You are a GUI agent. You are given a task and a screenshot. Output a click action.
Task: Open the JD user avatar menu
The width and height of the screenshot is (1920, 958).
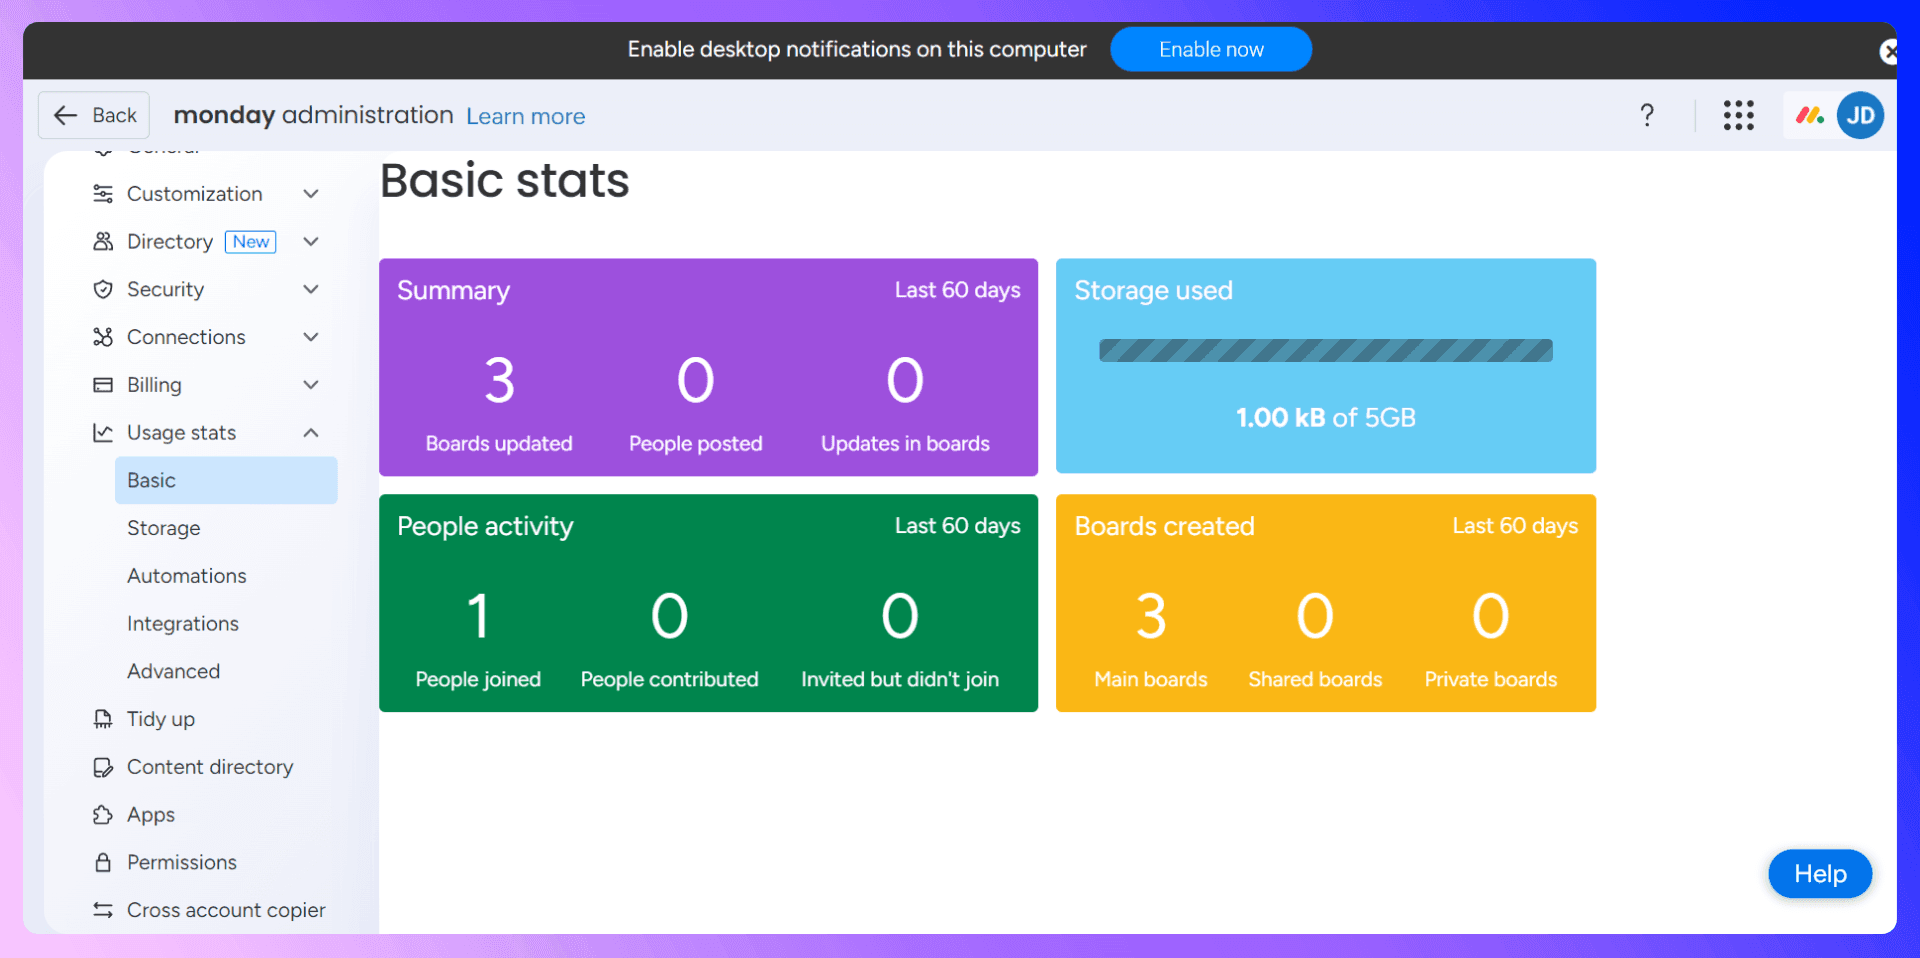(1860, 115)
